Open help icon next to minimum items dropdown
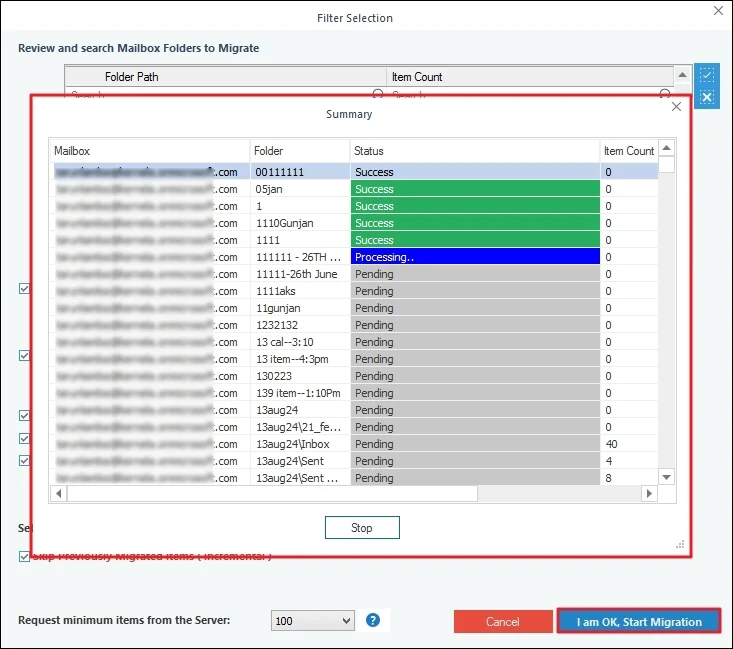Image resolution: width=733 pixels, height=649 pixels. pyautogui.click(x=373, y=620)
